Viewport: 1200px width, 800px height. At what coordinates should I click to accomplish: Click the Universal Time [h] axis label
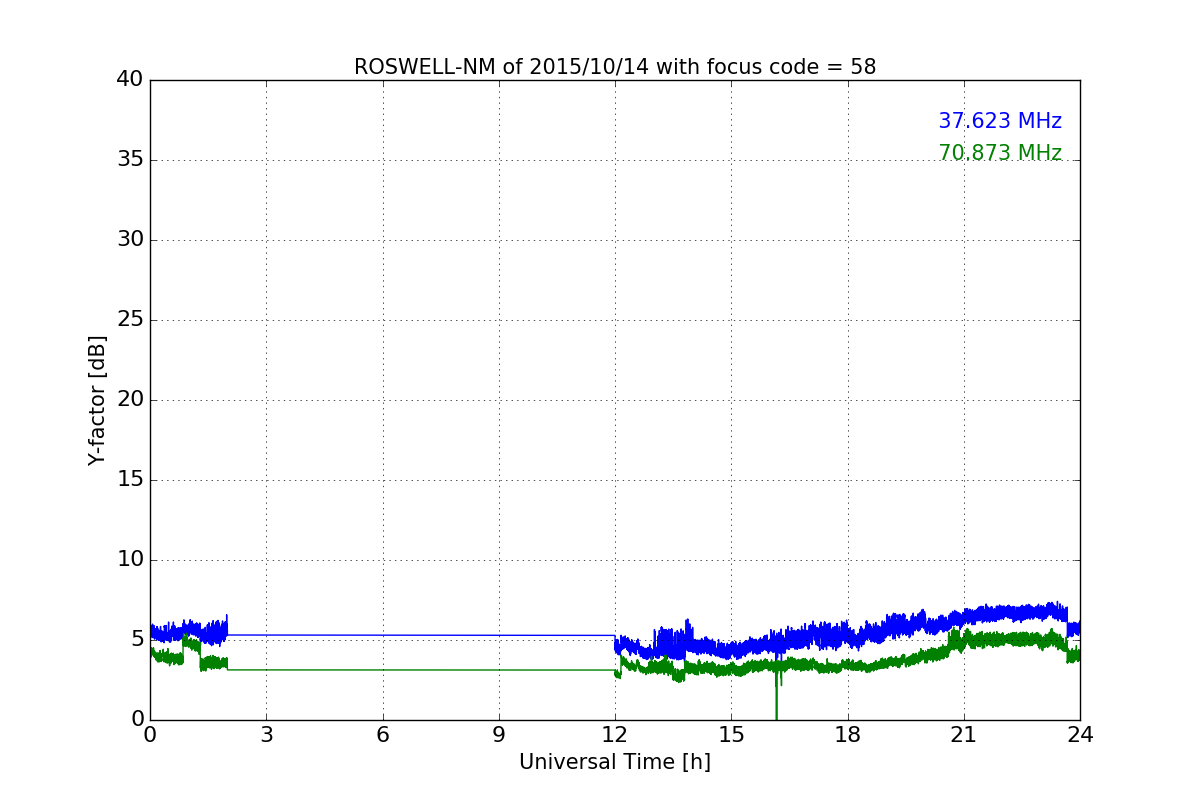click(615, 762)
